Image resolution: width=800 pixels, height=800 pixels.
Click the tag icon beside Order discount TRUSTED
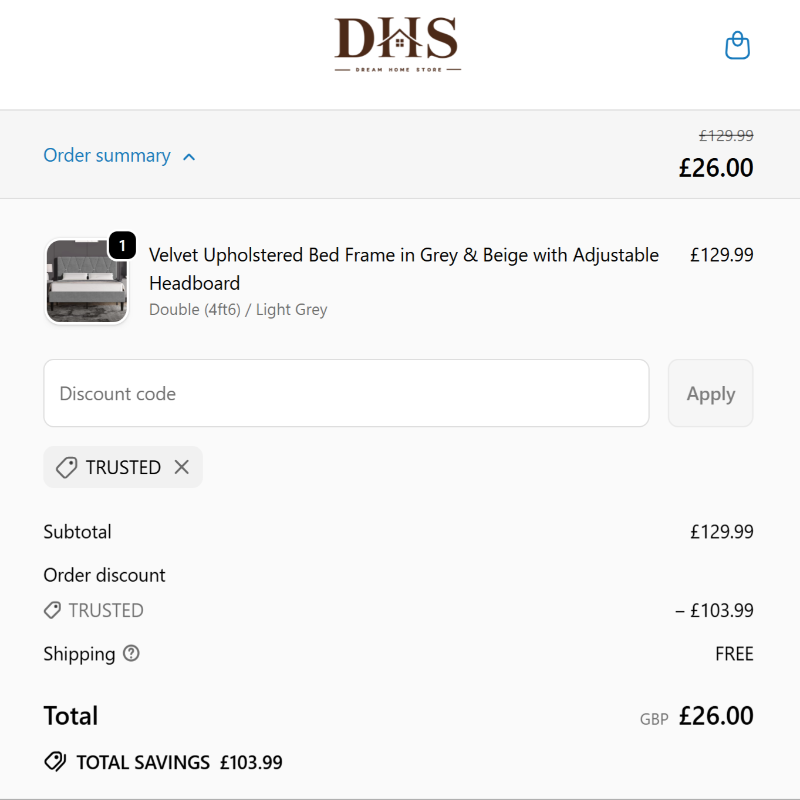52,610
